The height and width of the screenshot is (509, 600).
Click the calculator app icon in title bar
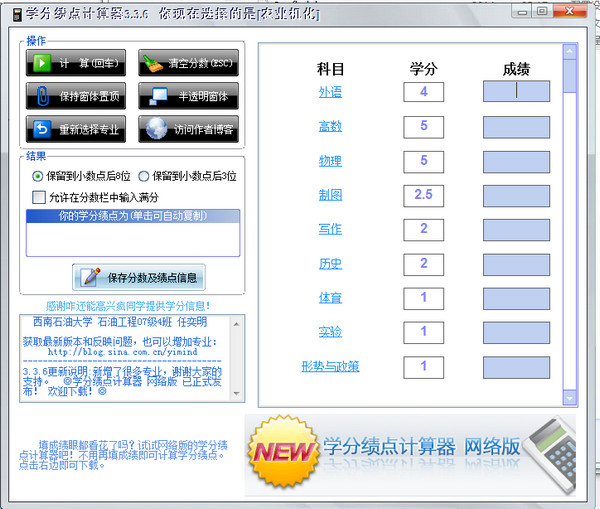point(17,15)
